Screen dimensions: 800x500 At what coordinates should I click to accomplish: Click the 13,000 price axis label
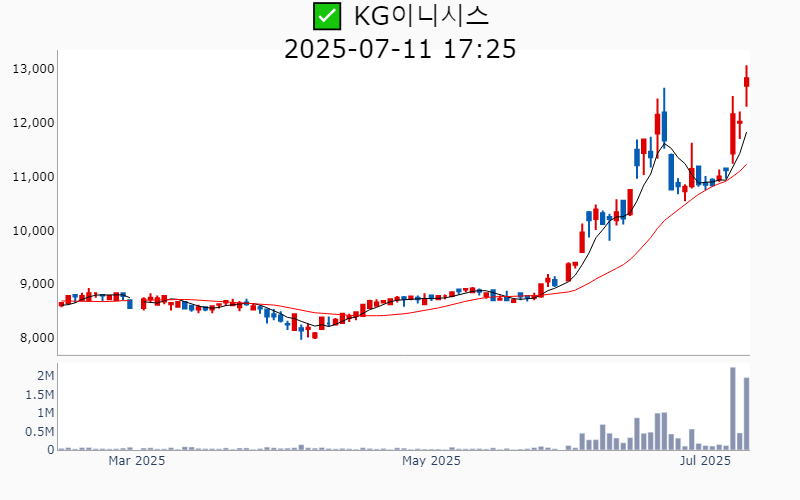pyautogui.click(x=33, y=69)
